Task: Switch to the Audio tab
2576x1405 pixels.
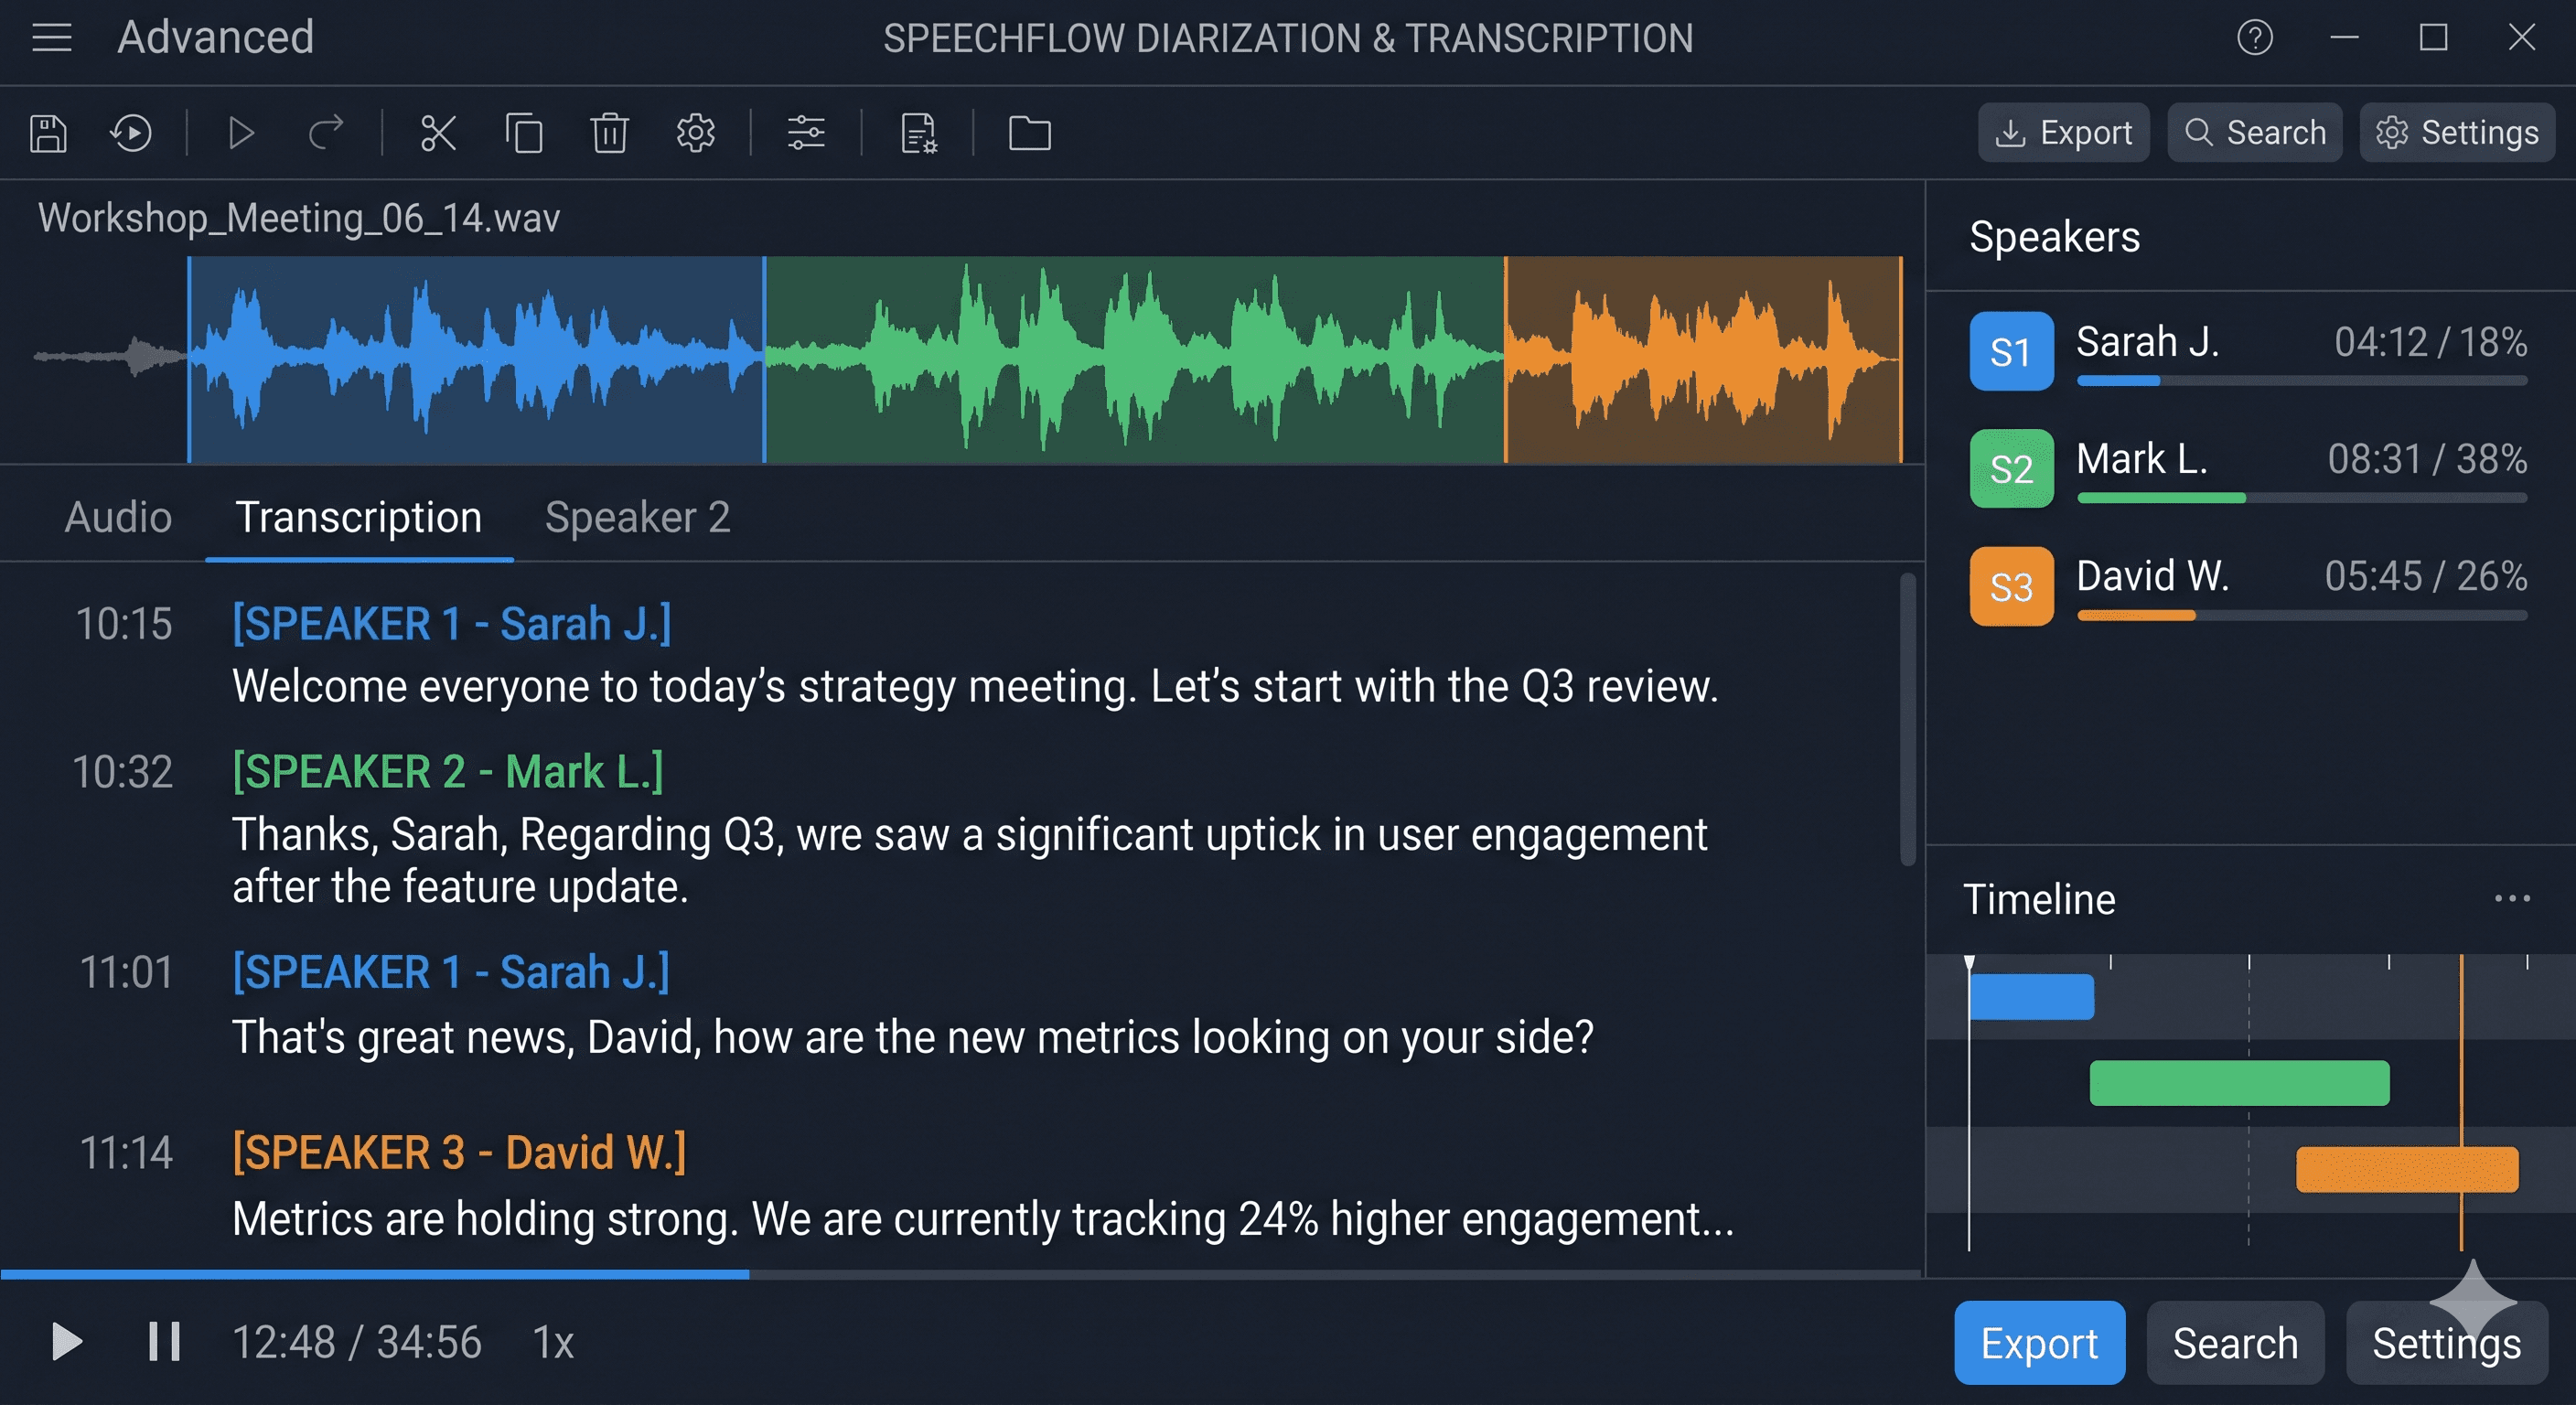Action: (x=118, y=517)
